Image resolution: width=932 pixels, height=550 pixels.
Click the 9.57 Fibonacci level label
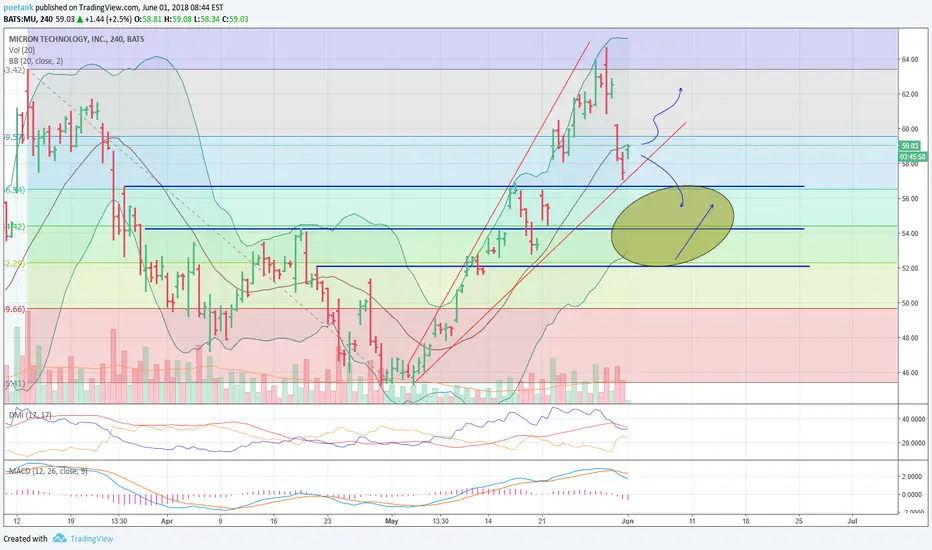(14, 137)
